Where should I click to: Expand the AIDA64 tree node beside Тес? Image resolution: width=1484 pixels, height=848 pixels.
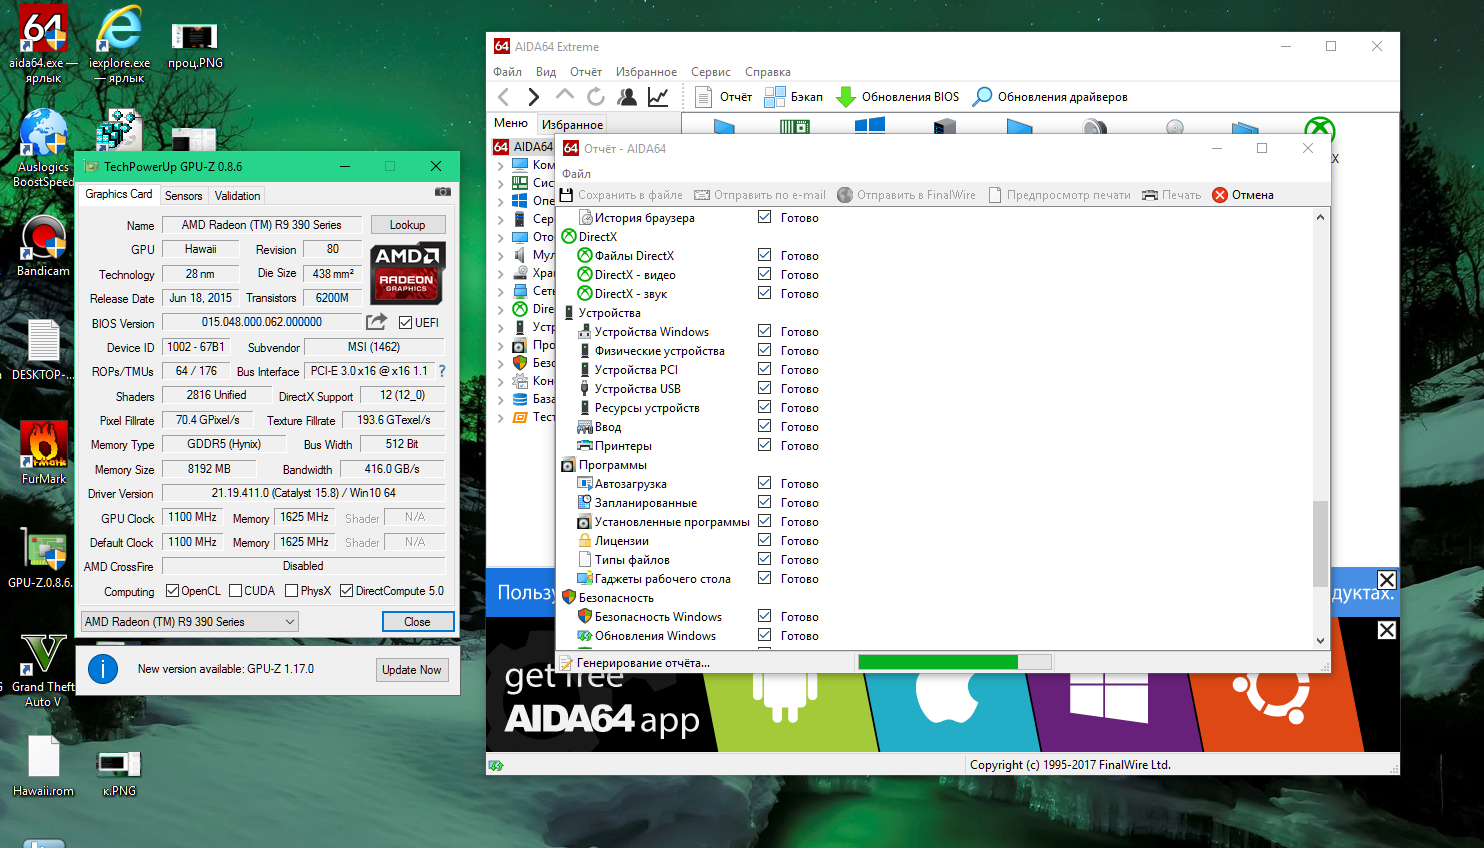point(501,417)
